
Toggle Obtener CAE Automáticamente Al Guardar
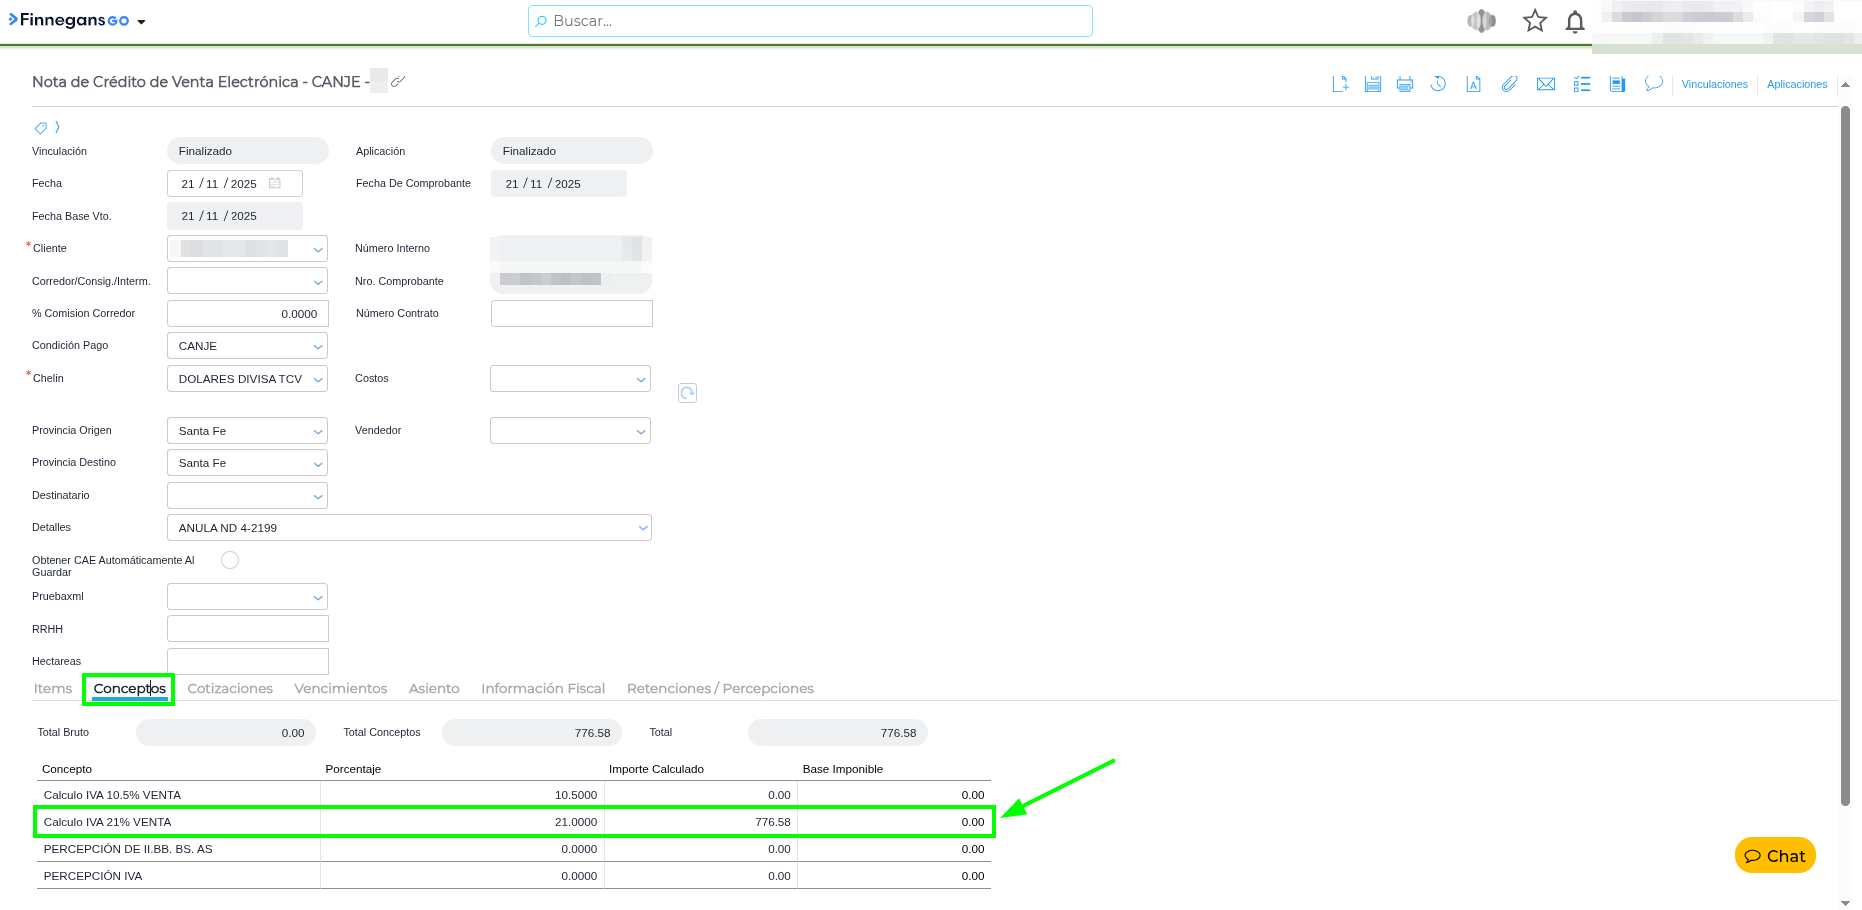tap(230, 560)
